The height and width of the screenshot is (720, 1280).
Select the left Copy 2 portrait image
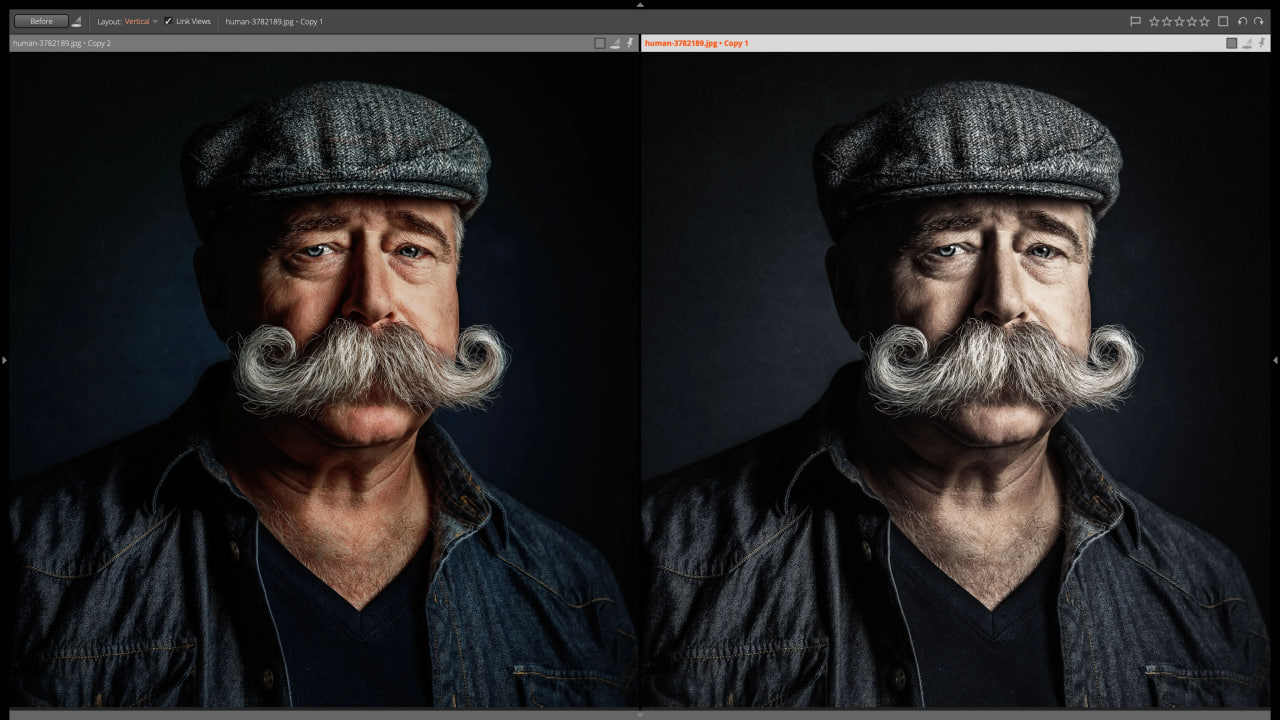click(323, 380)
